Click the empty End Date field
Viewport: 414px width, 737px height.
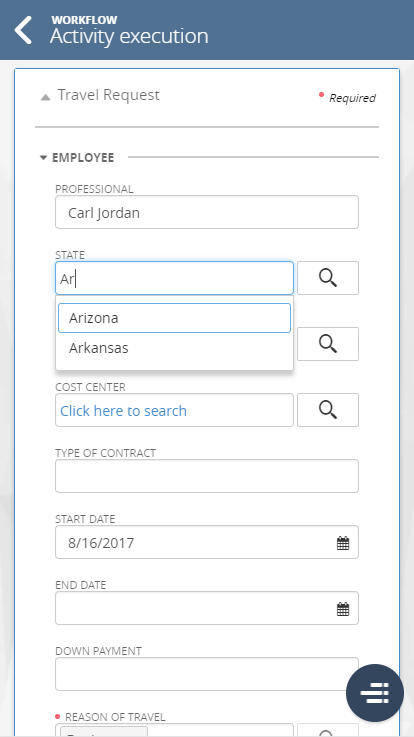click(207, 608)
